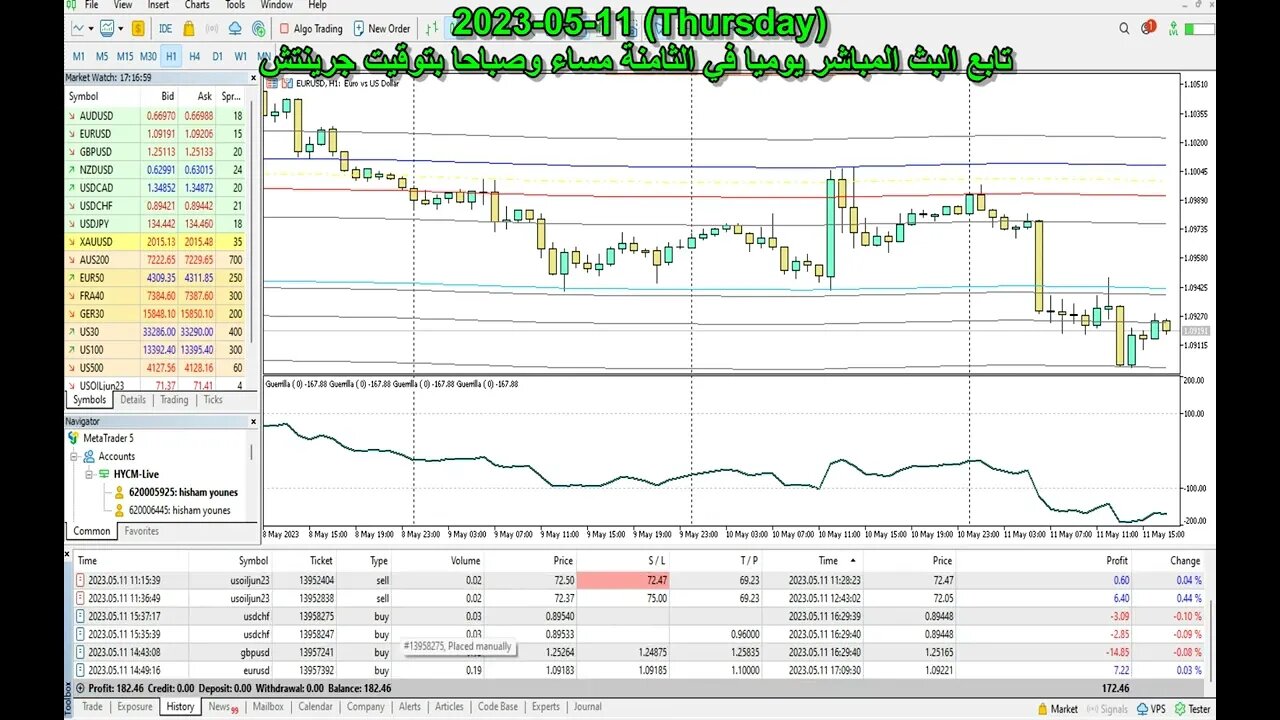The height and width of the screenshot is (720, 1280).
Task: Click the yellow dollar symbol icon
Action: tap(138, 29)
